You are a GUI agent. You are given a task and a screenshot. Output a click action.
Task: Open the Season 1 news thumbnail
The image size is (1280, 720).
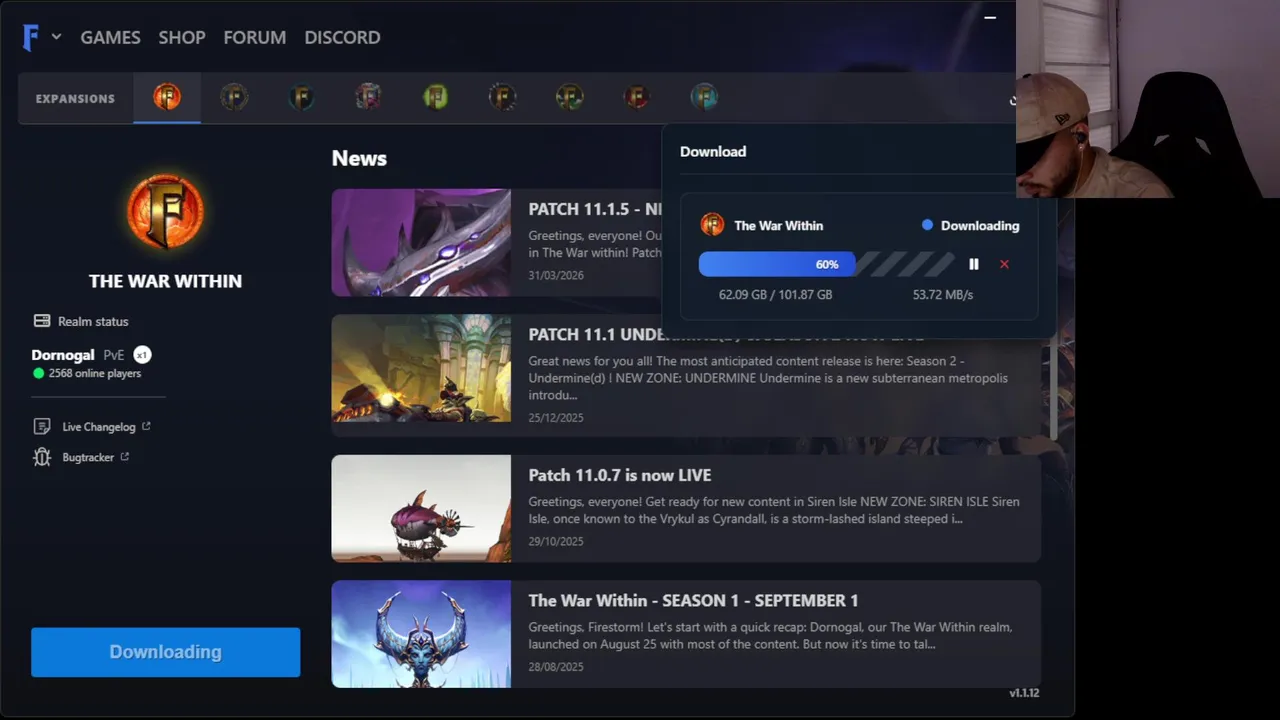point(421,634)
